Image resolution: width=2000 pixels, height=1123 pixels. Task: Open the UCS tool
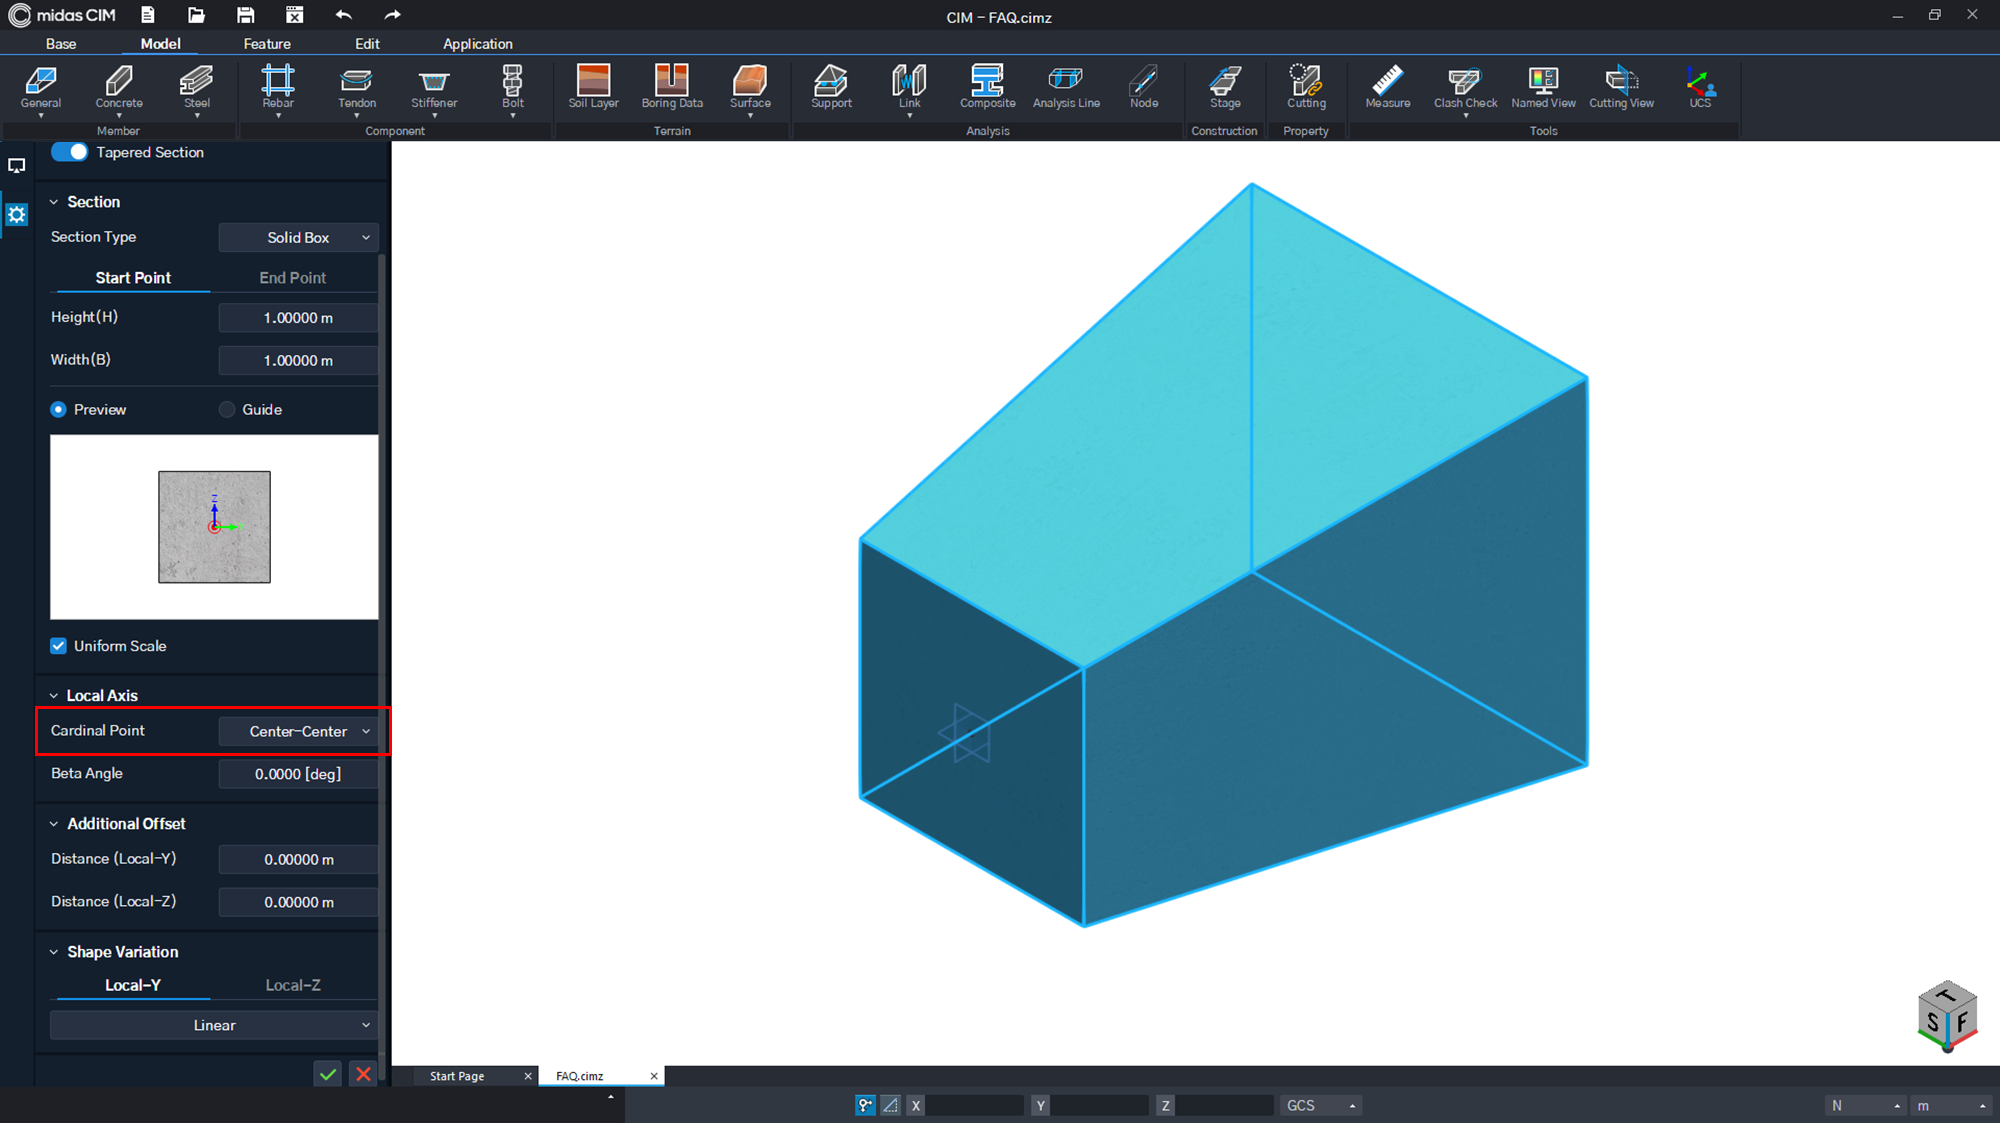[1700, 87]
